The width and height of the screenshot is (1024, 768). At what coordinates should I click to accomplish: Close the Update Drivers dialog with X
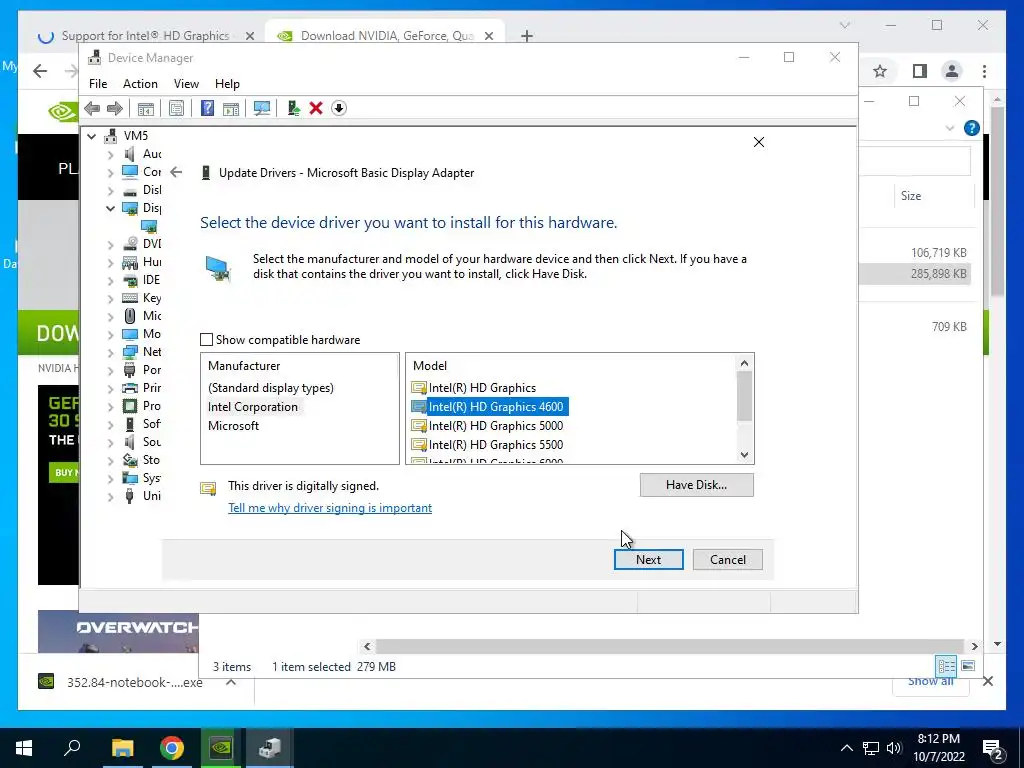(x=759, y=142)
